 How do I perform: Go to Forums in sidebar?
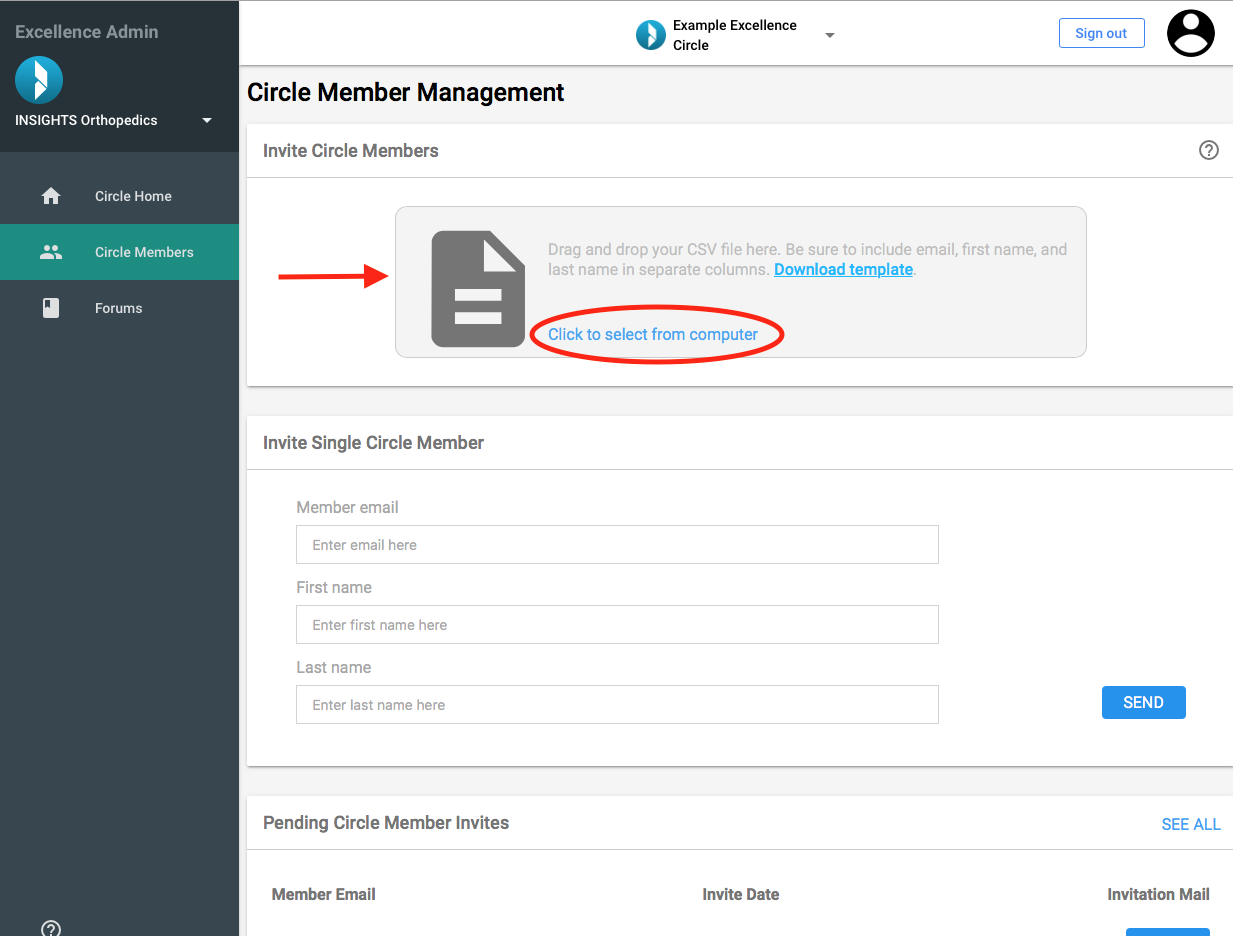tap(118, 308)
